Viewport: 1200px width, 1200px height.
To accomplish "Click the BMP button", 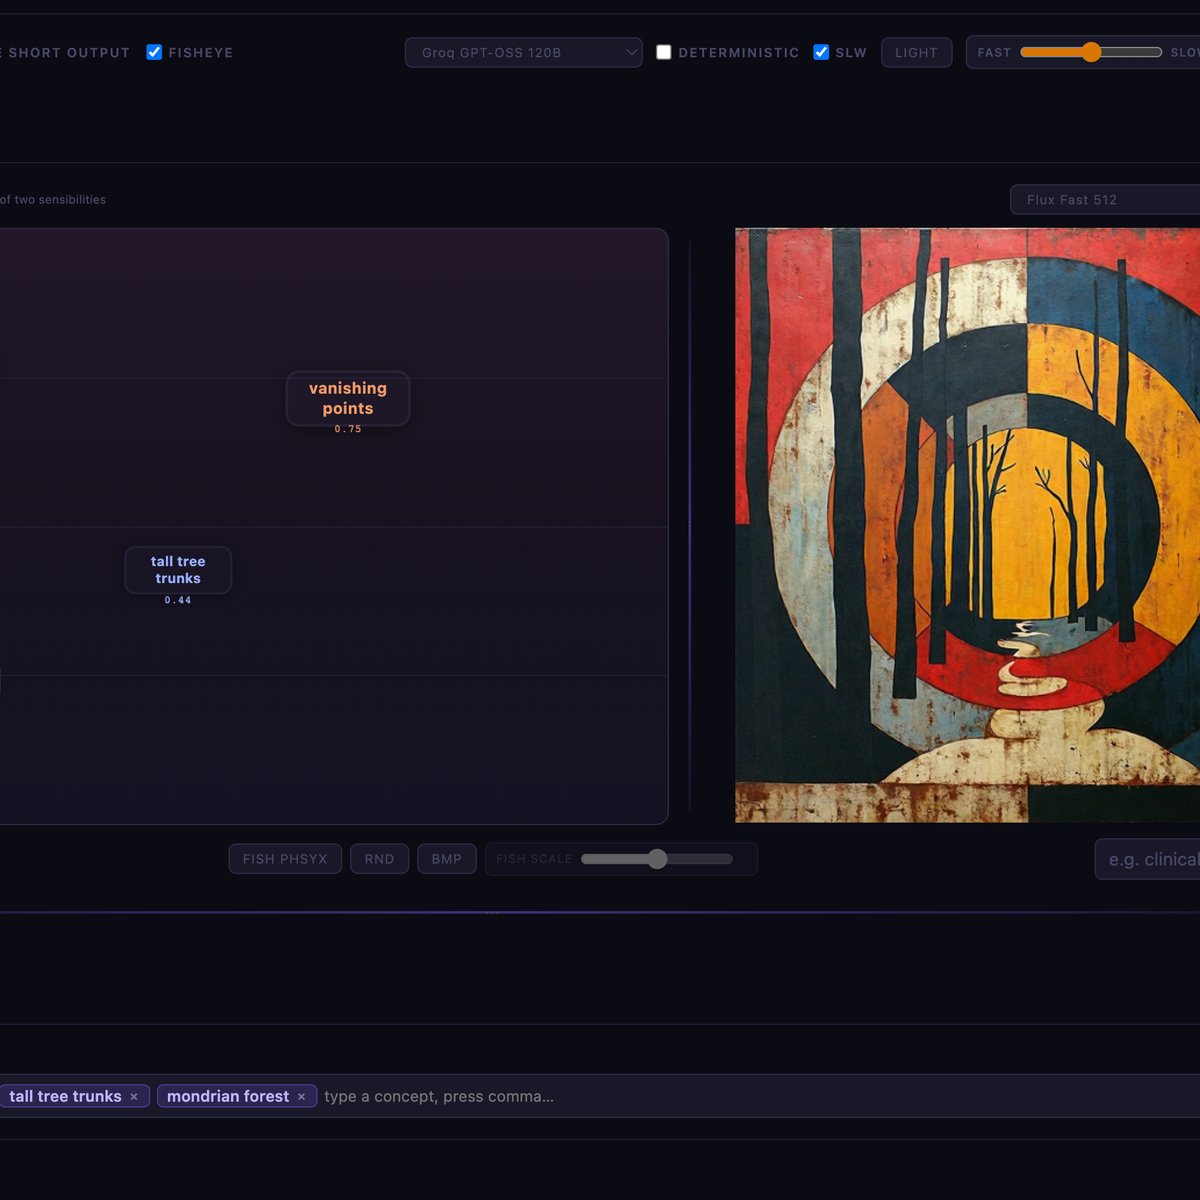I will pos(447,859).
